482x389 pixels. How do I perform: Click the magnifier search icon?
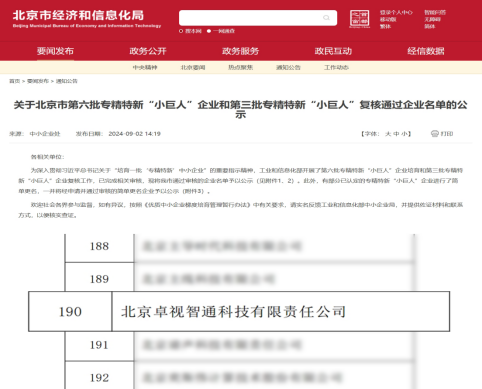(326, 18)
